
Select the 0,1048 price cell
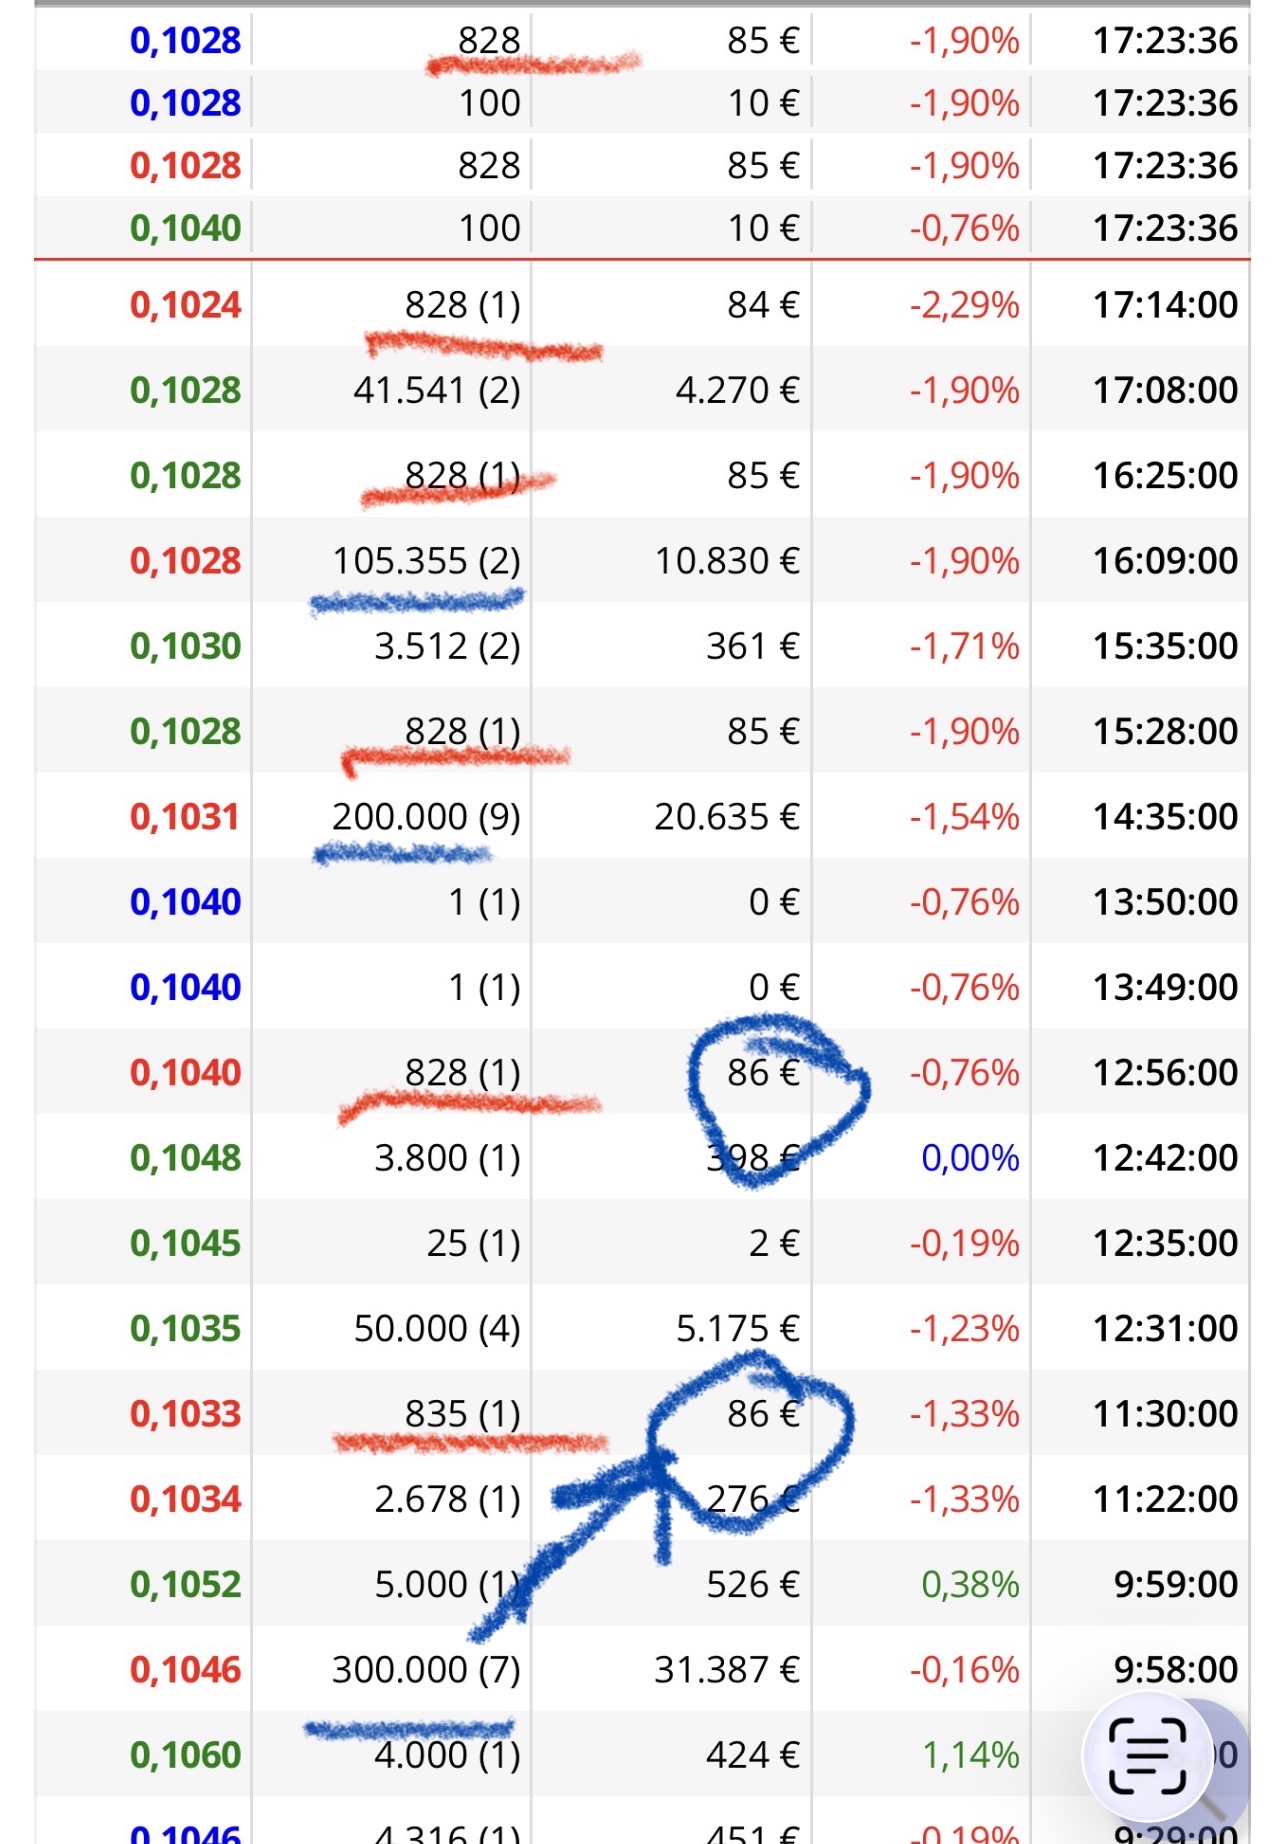coord(185,1158)
